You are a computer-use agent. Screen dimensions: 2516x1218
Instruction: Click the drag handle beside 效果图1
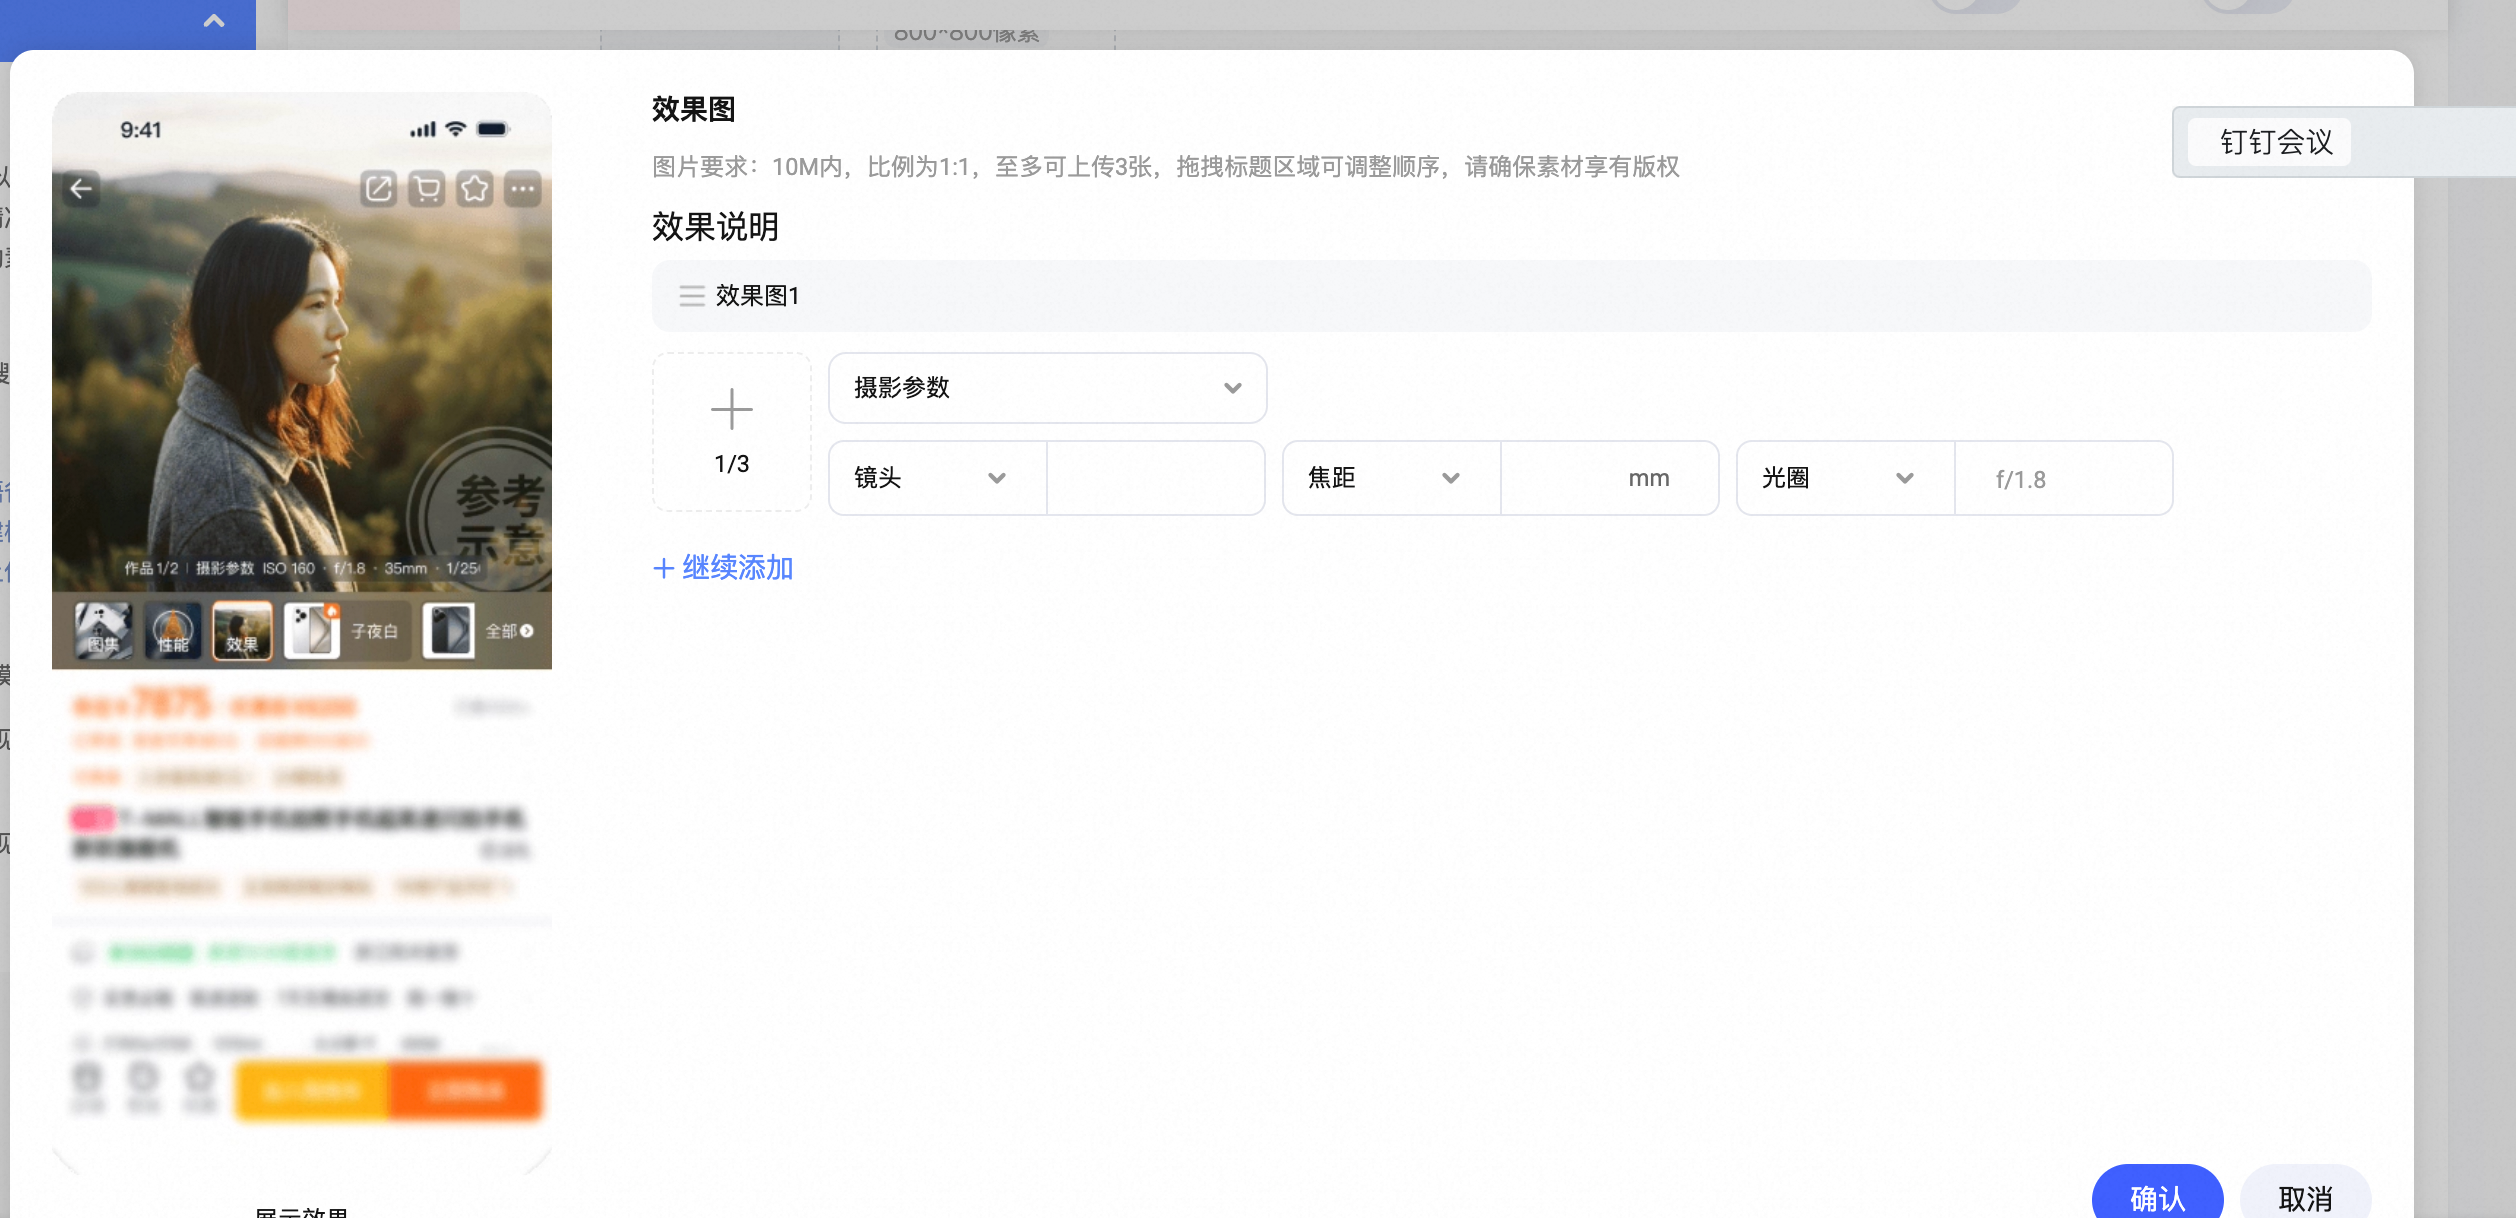click(692, 296)
